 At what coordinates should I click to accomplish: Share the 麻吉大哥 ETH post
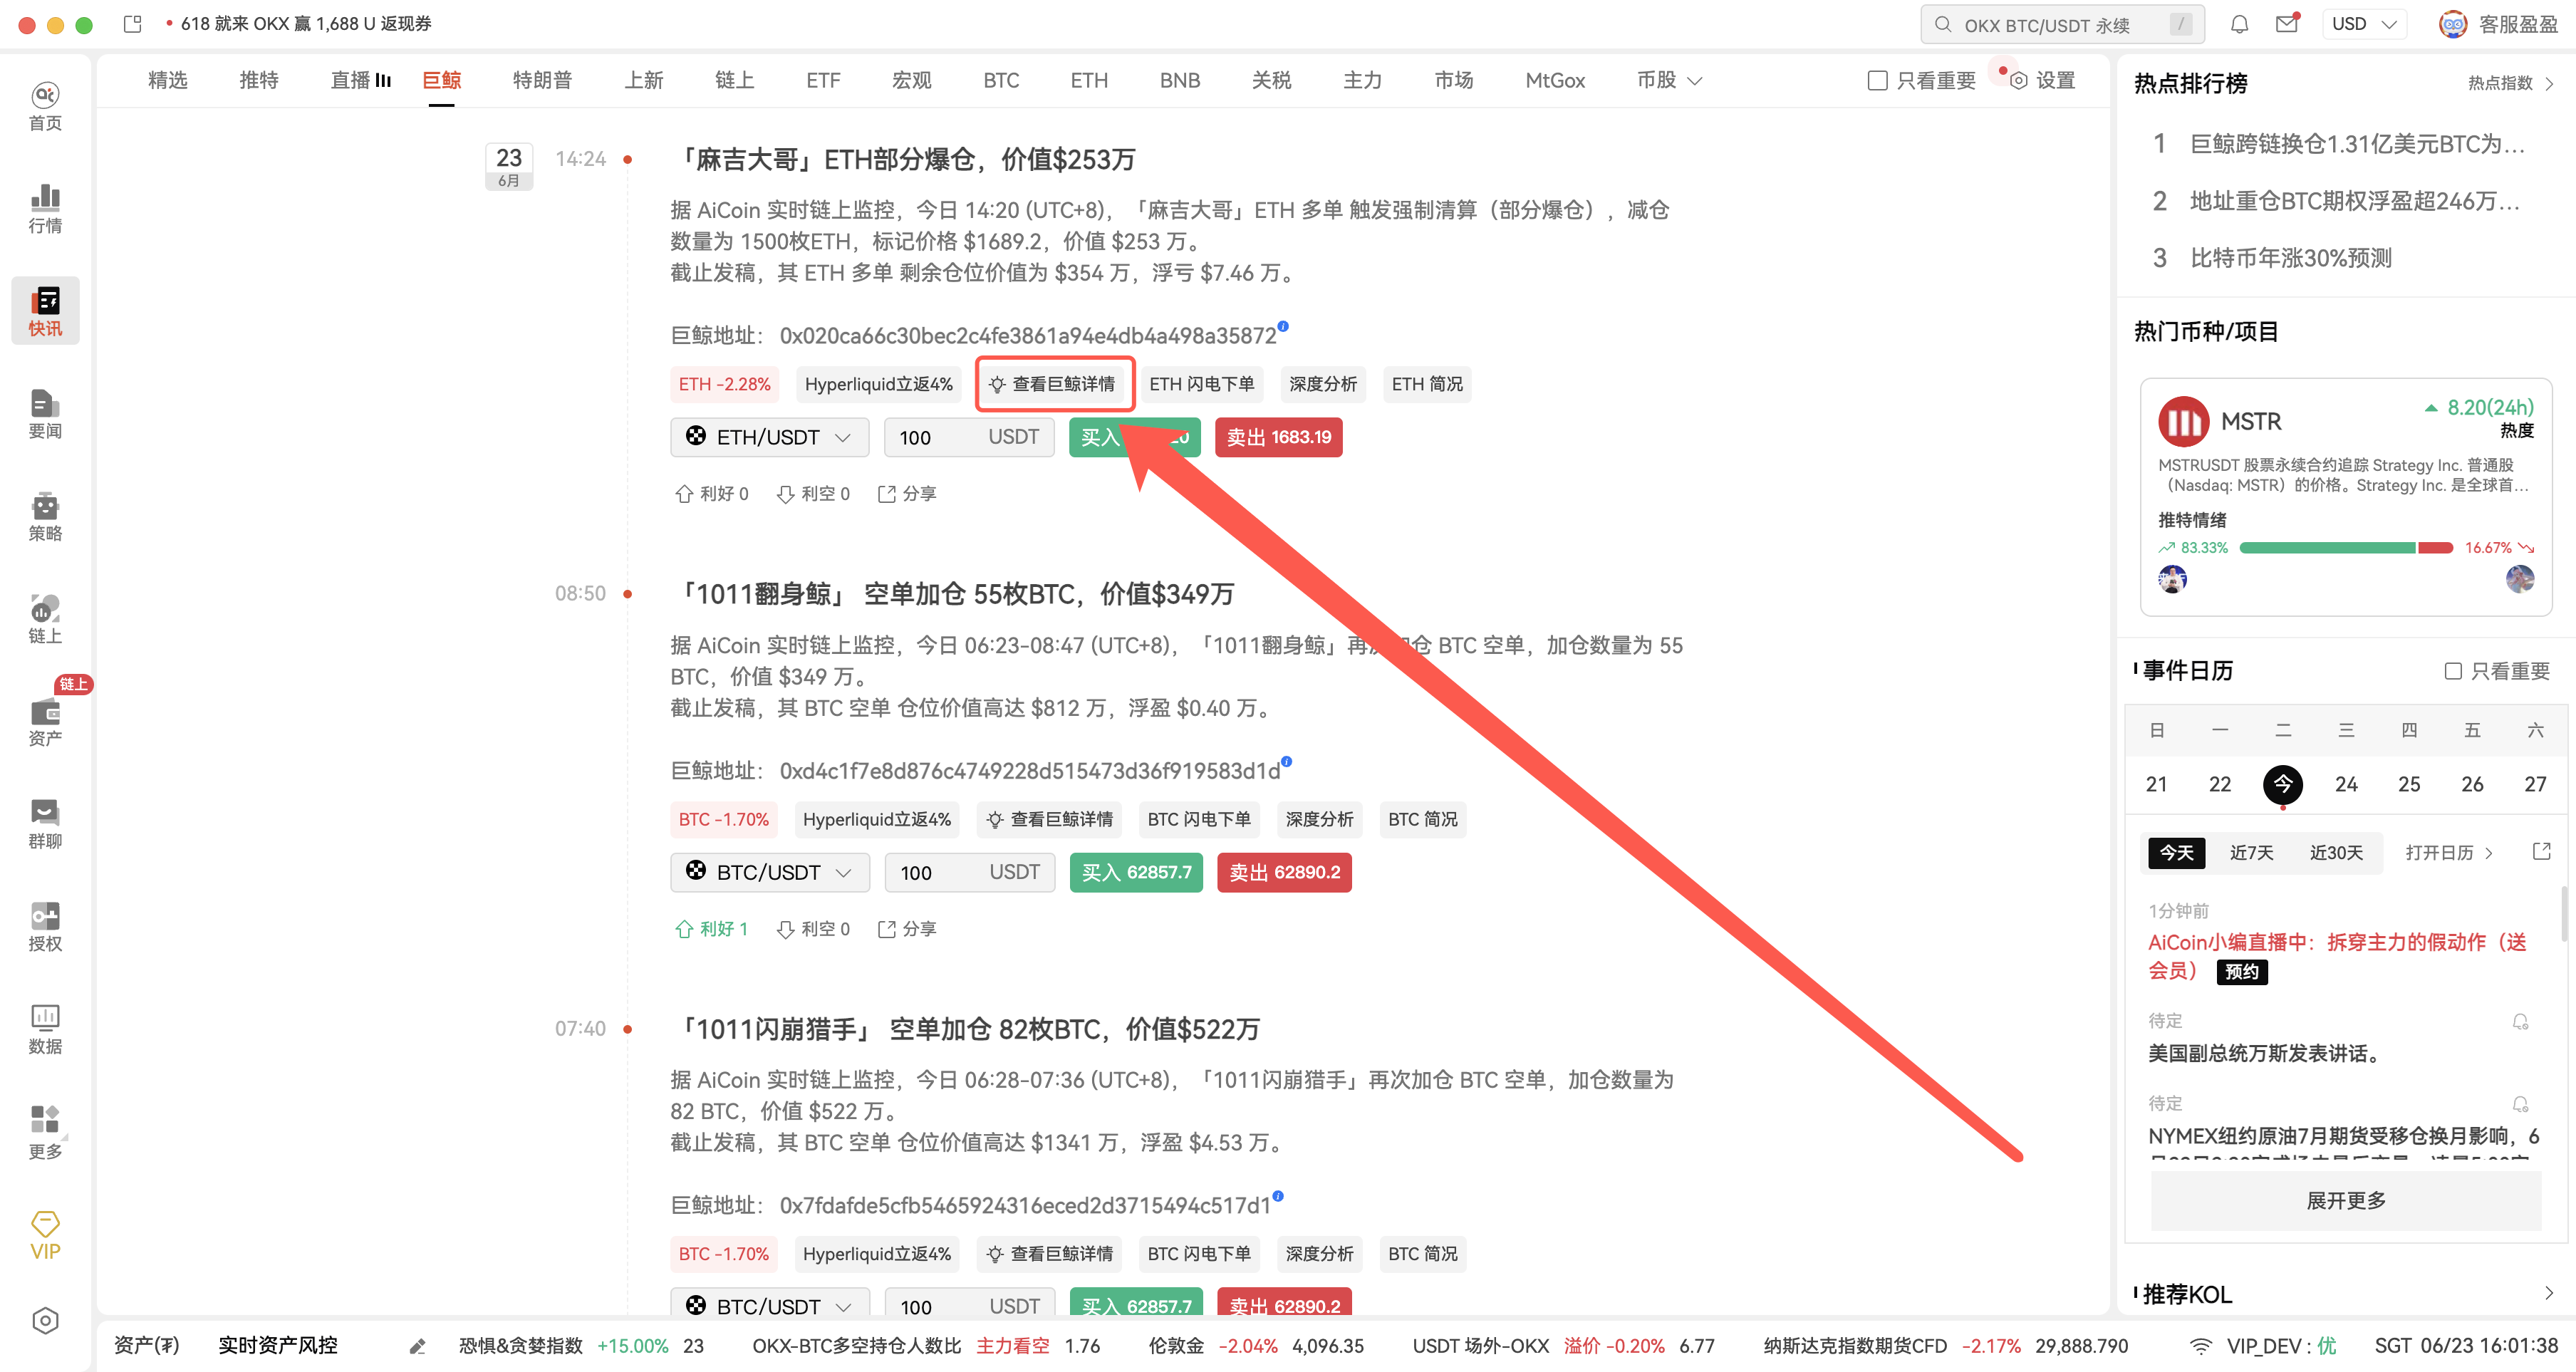(x=907, y=493)
